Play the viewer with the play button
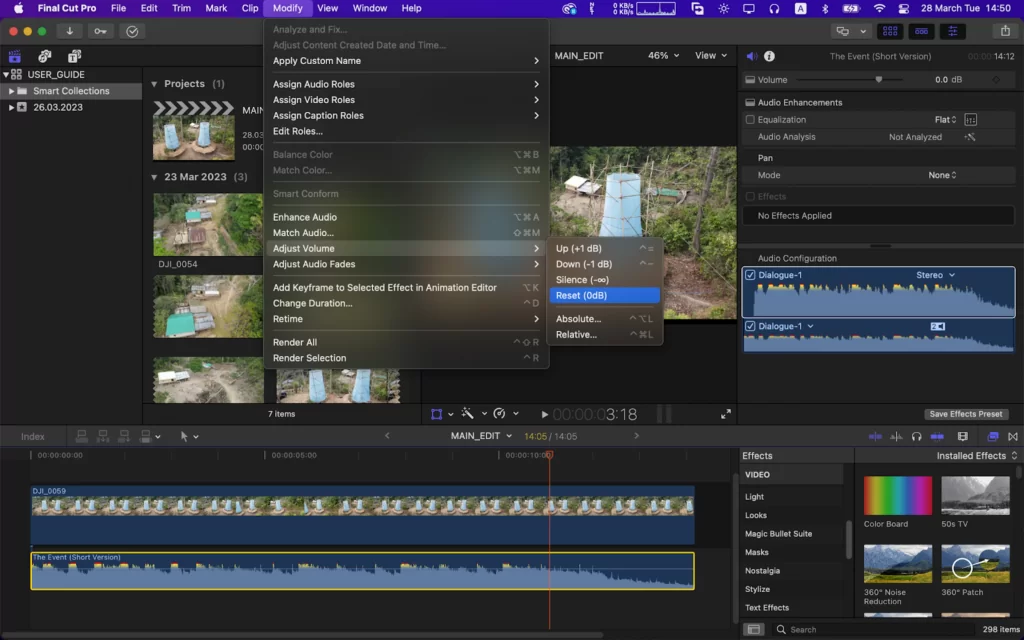Screen dimensions: 1024x640 click(545, 414)
